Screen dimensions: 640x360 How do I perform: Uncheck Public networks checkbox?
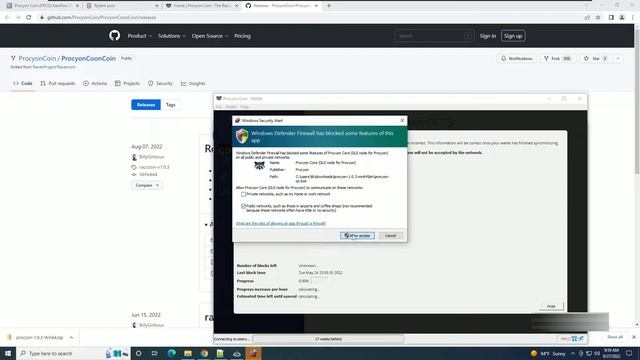pos(243,206)
